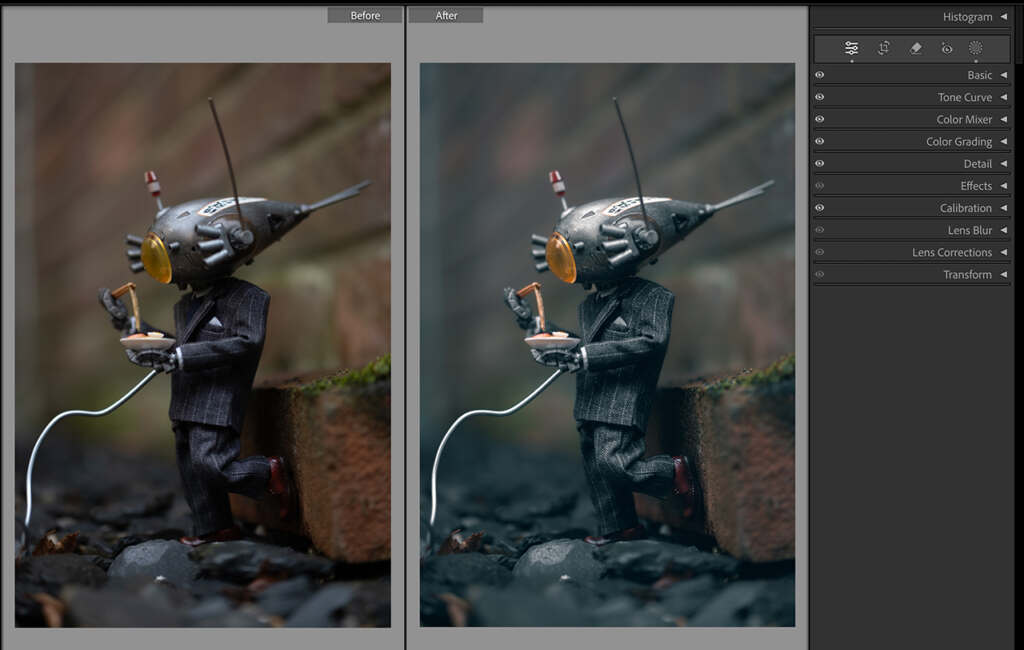Click the Before photo preview

click(x=203, y=345)
